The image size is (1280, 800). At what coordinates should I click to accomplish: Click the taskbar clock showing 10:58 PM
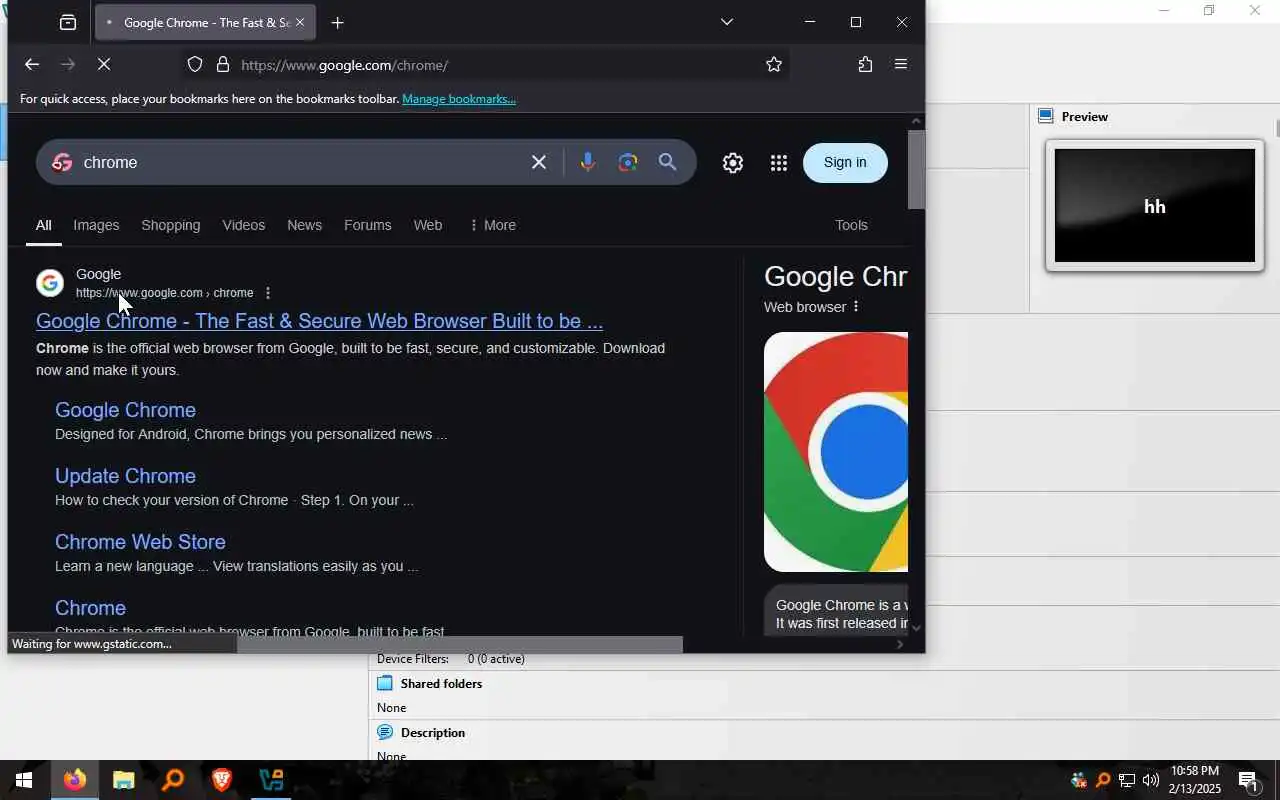(x=1195, y=780)
